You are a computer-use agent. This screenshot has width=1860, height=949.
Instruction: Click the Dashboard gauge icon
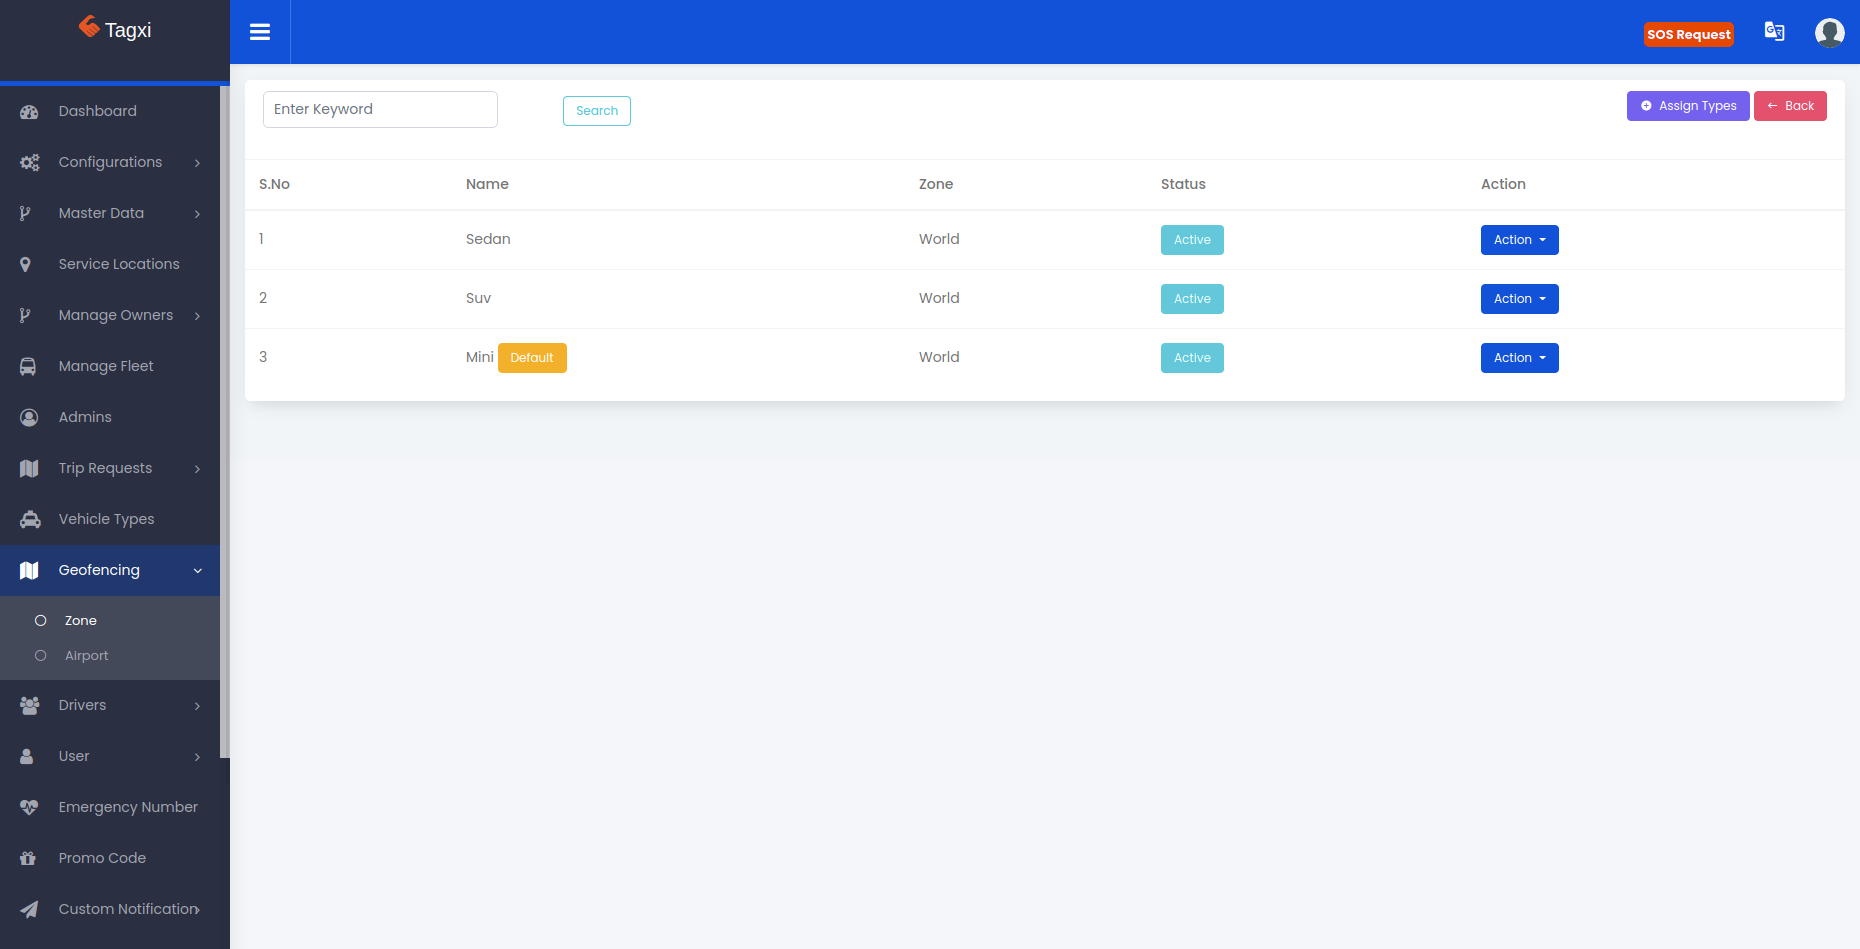(x=29, y=112)
